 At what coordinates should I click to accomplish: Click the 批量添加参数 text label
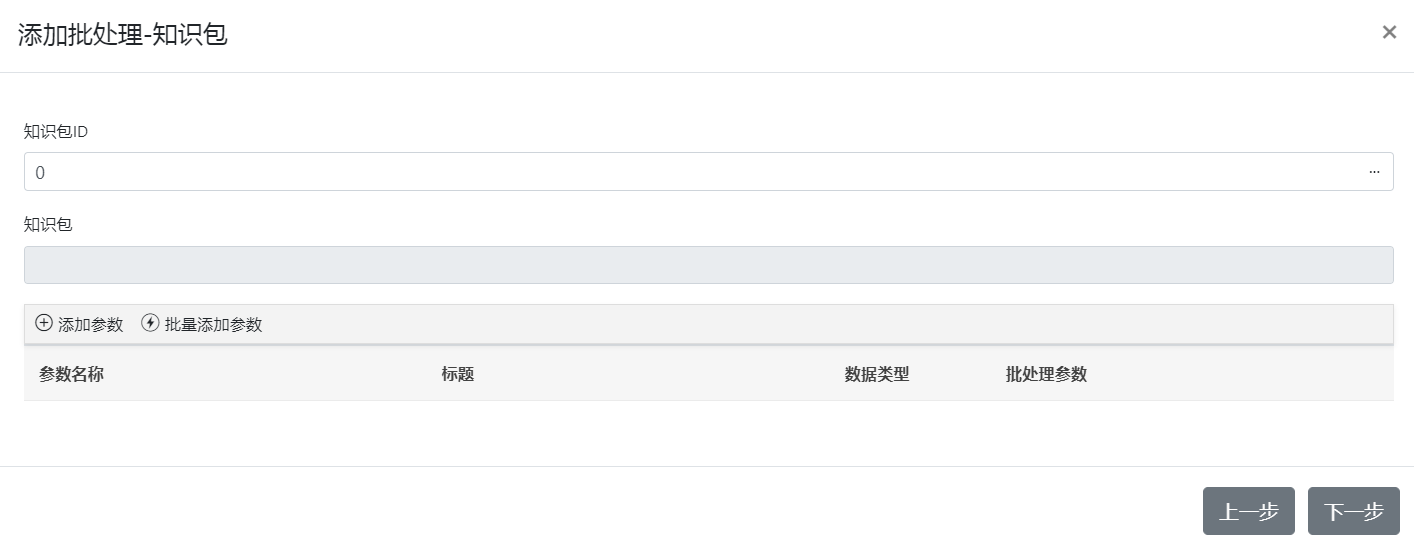pos(213,324)
